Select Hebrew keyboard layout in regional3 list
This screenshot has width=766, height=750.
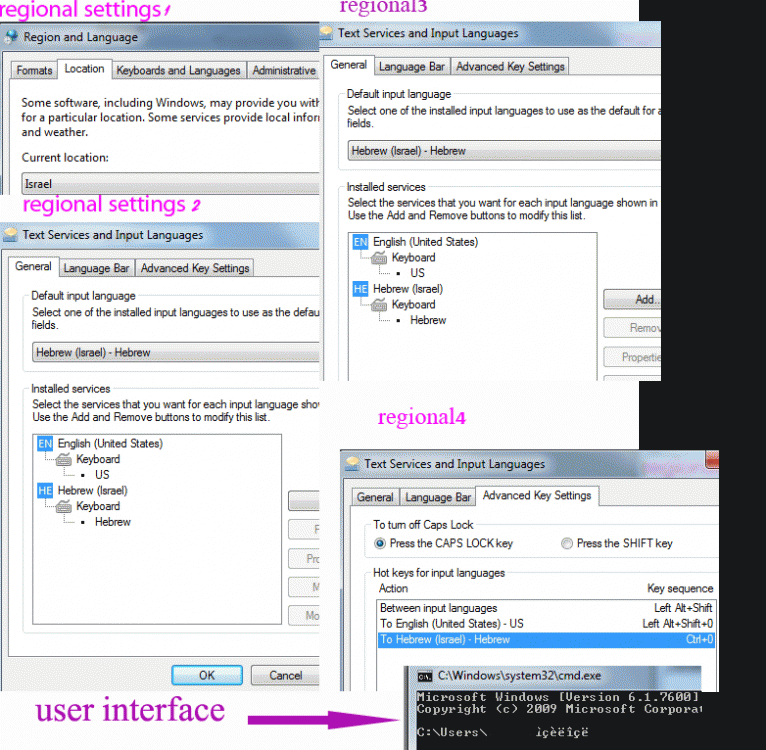click(428, 320)
